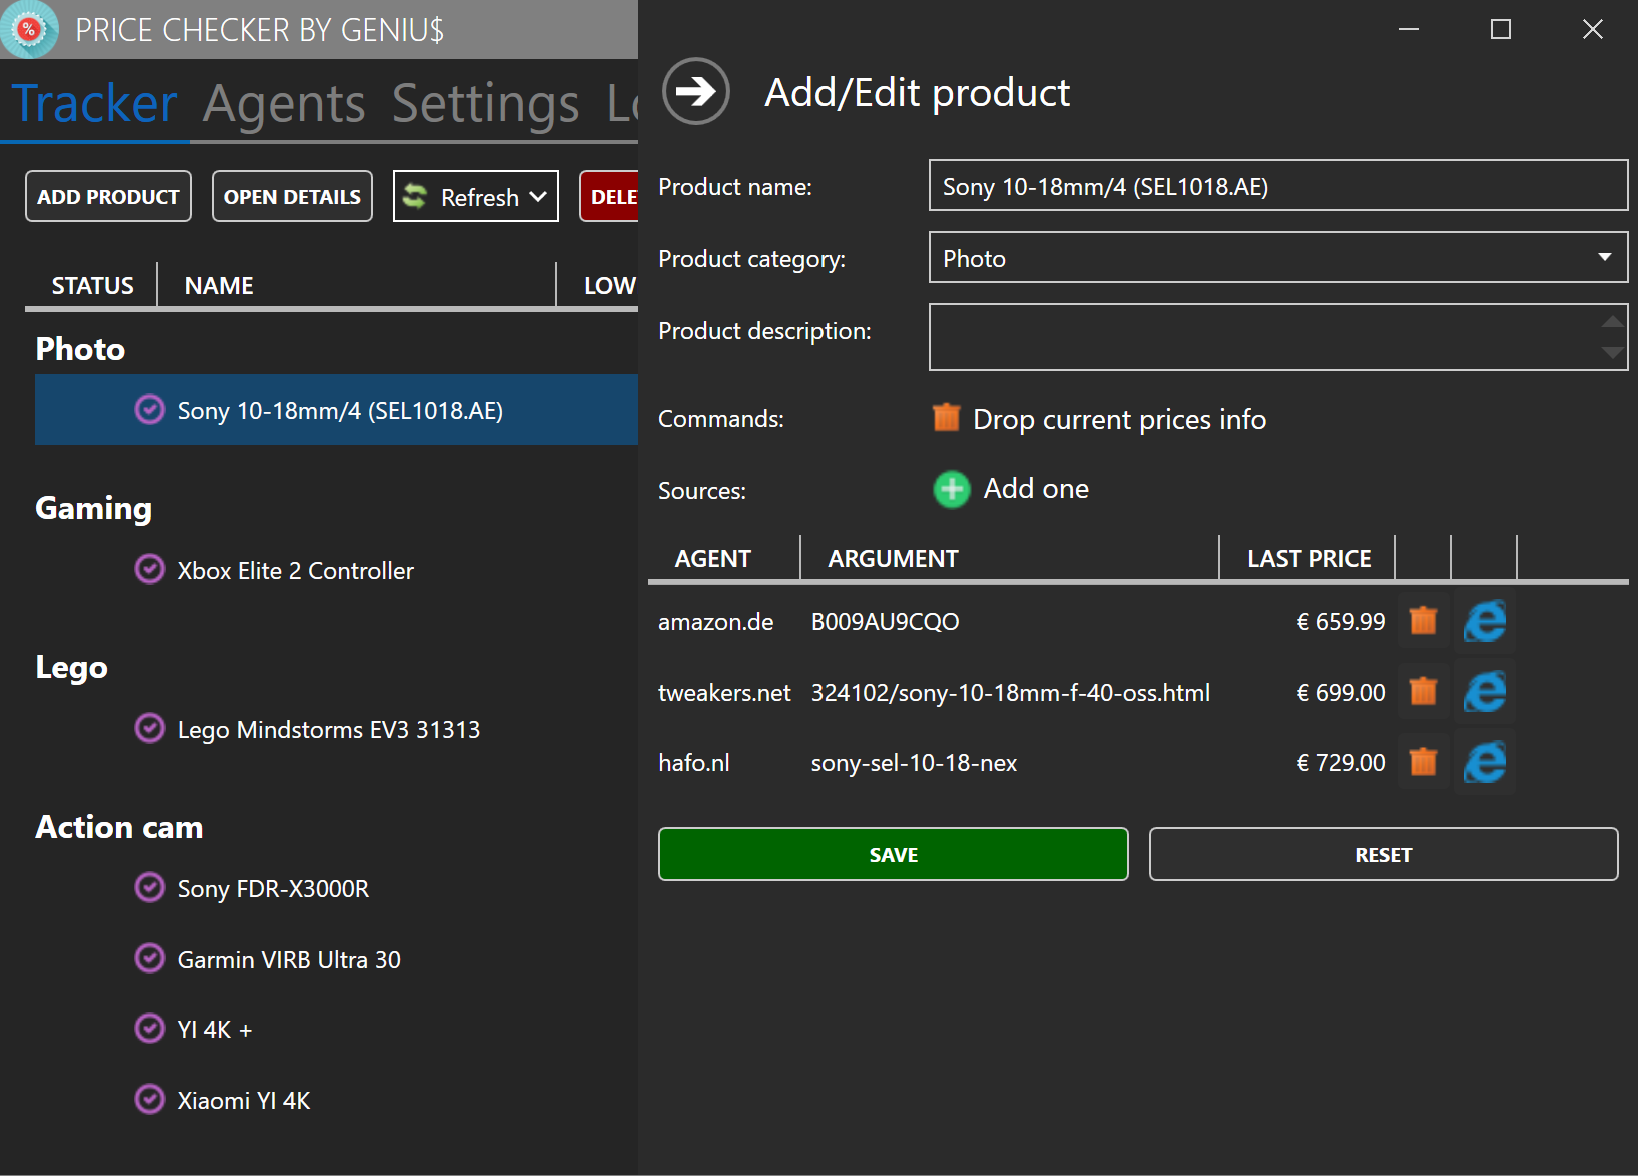The height and width of the screenshot is (1176, 1638).
Task: Select the YI 4K + row
Action: 336,1028
